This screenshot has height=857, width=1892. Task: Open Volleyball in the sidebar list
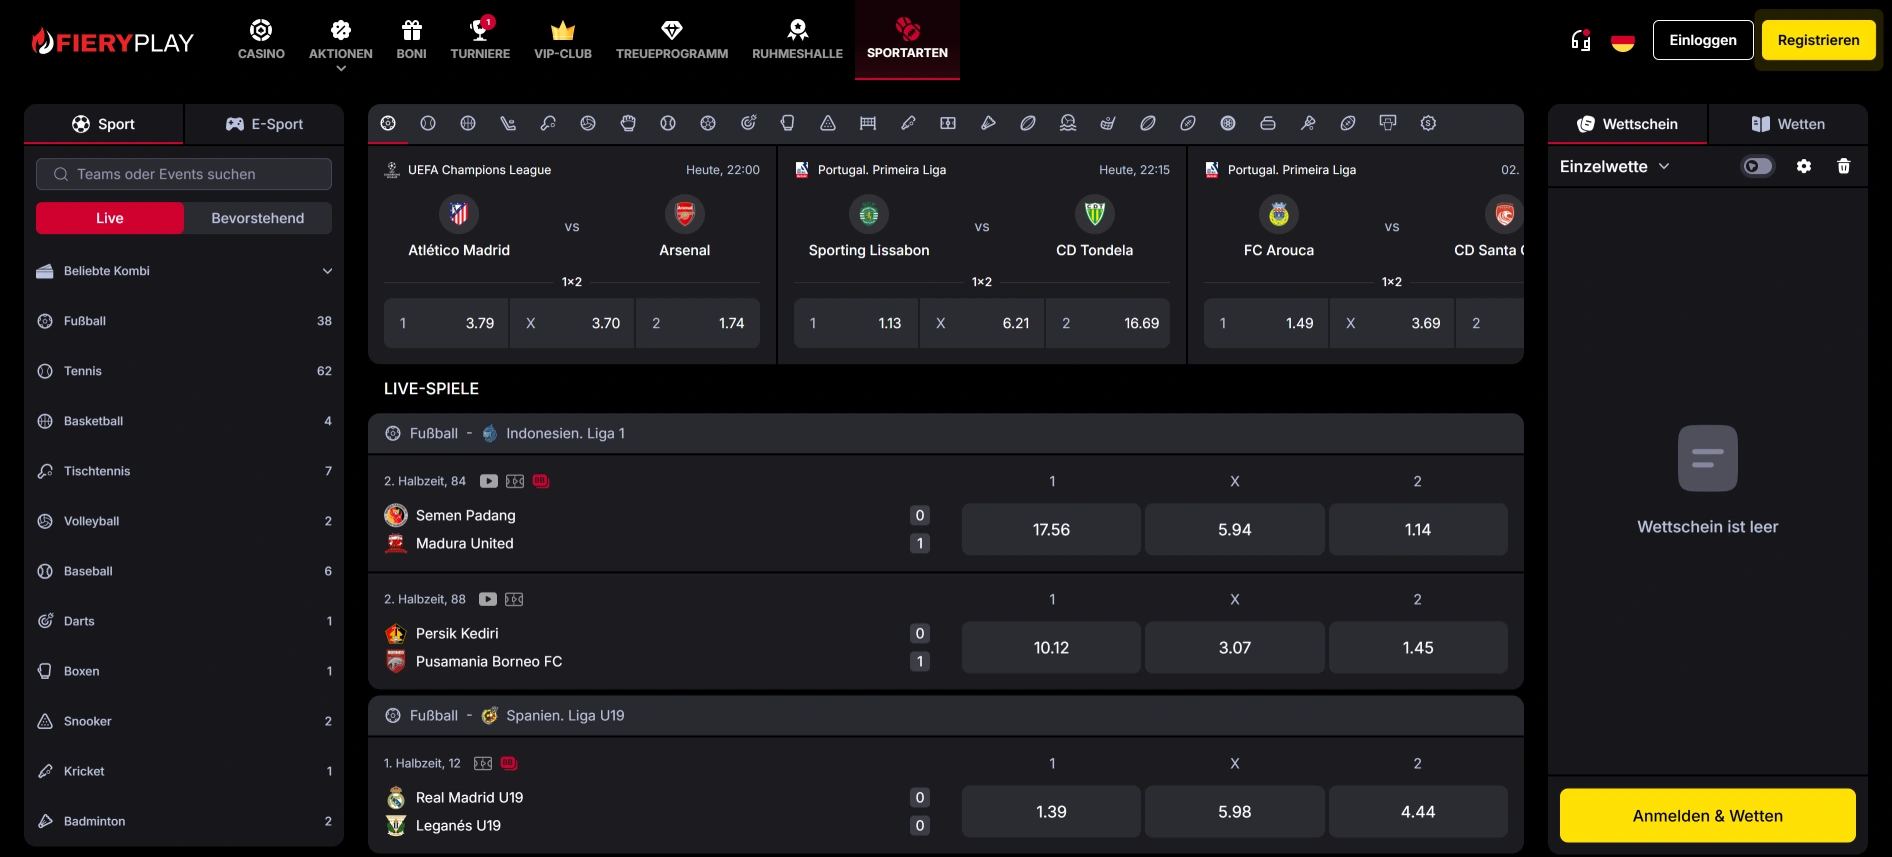[x=184, y=521]
